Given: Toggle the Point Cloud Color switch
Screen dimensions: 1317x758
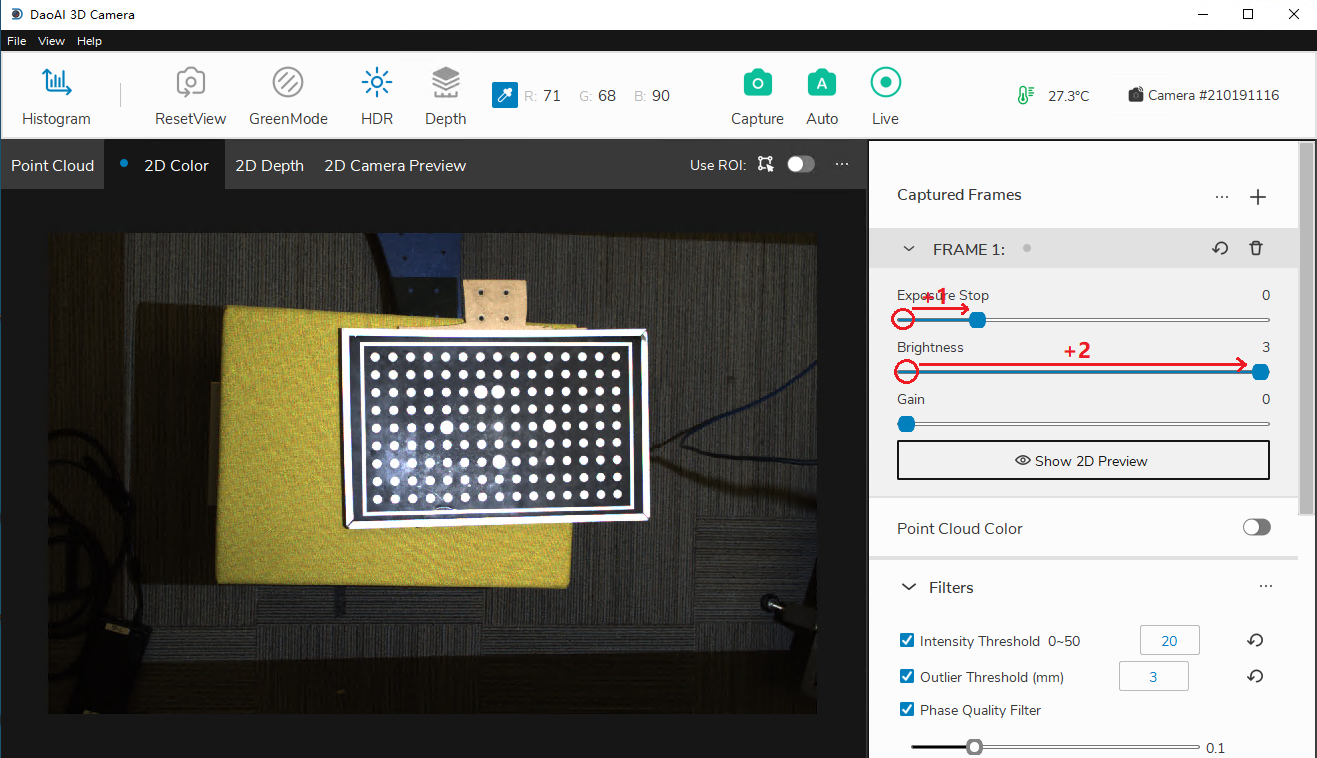Looking at the screenshot, I should 1256,528.
